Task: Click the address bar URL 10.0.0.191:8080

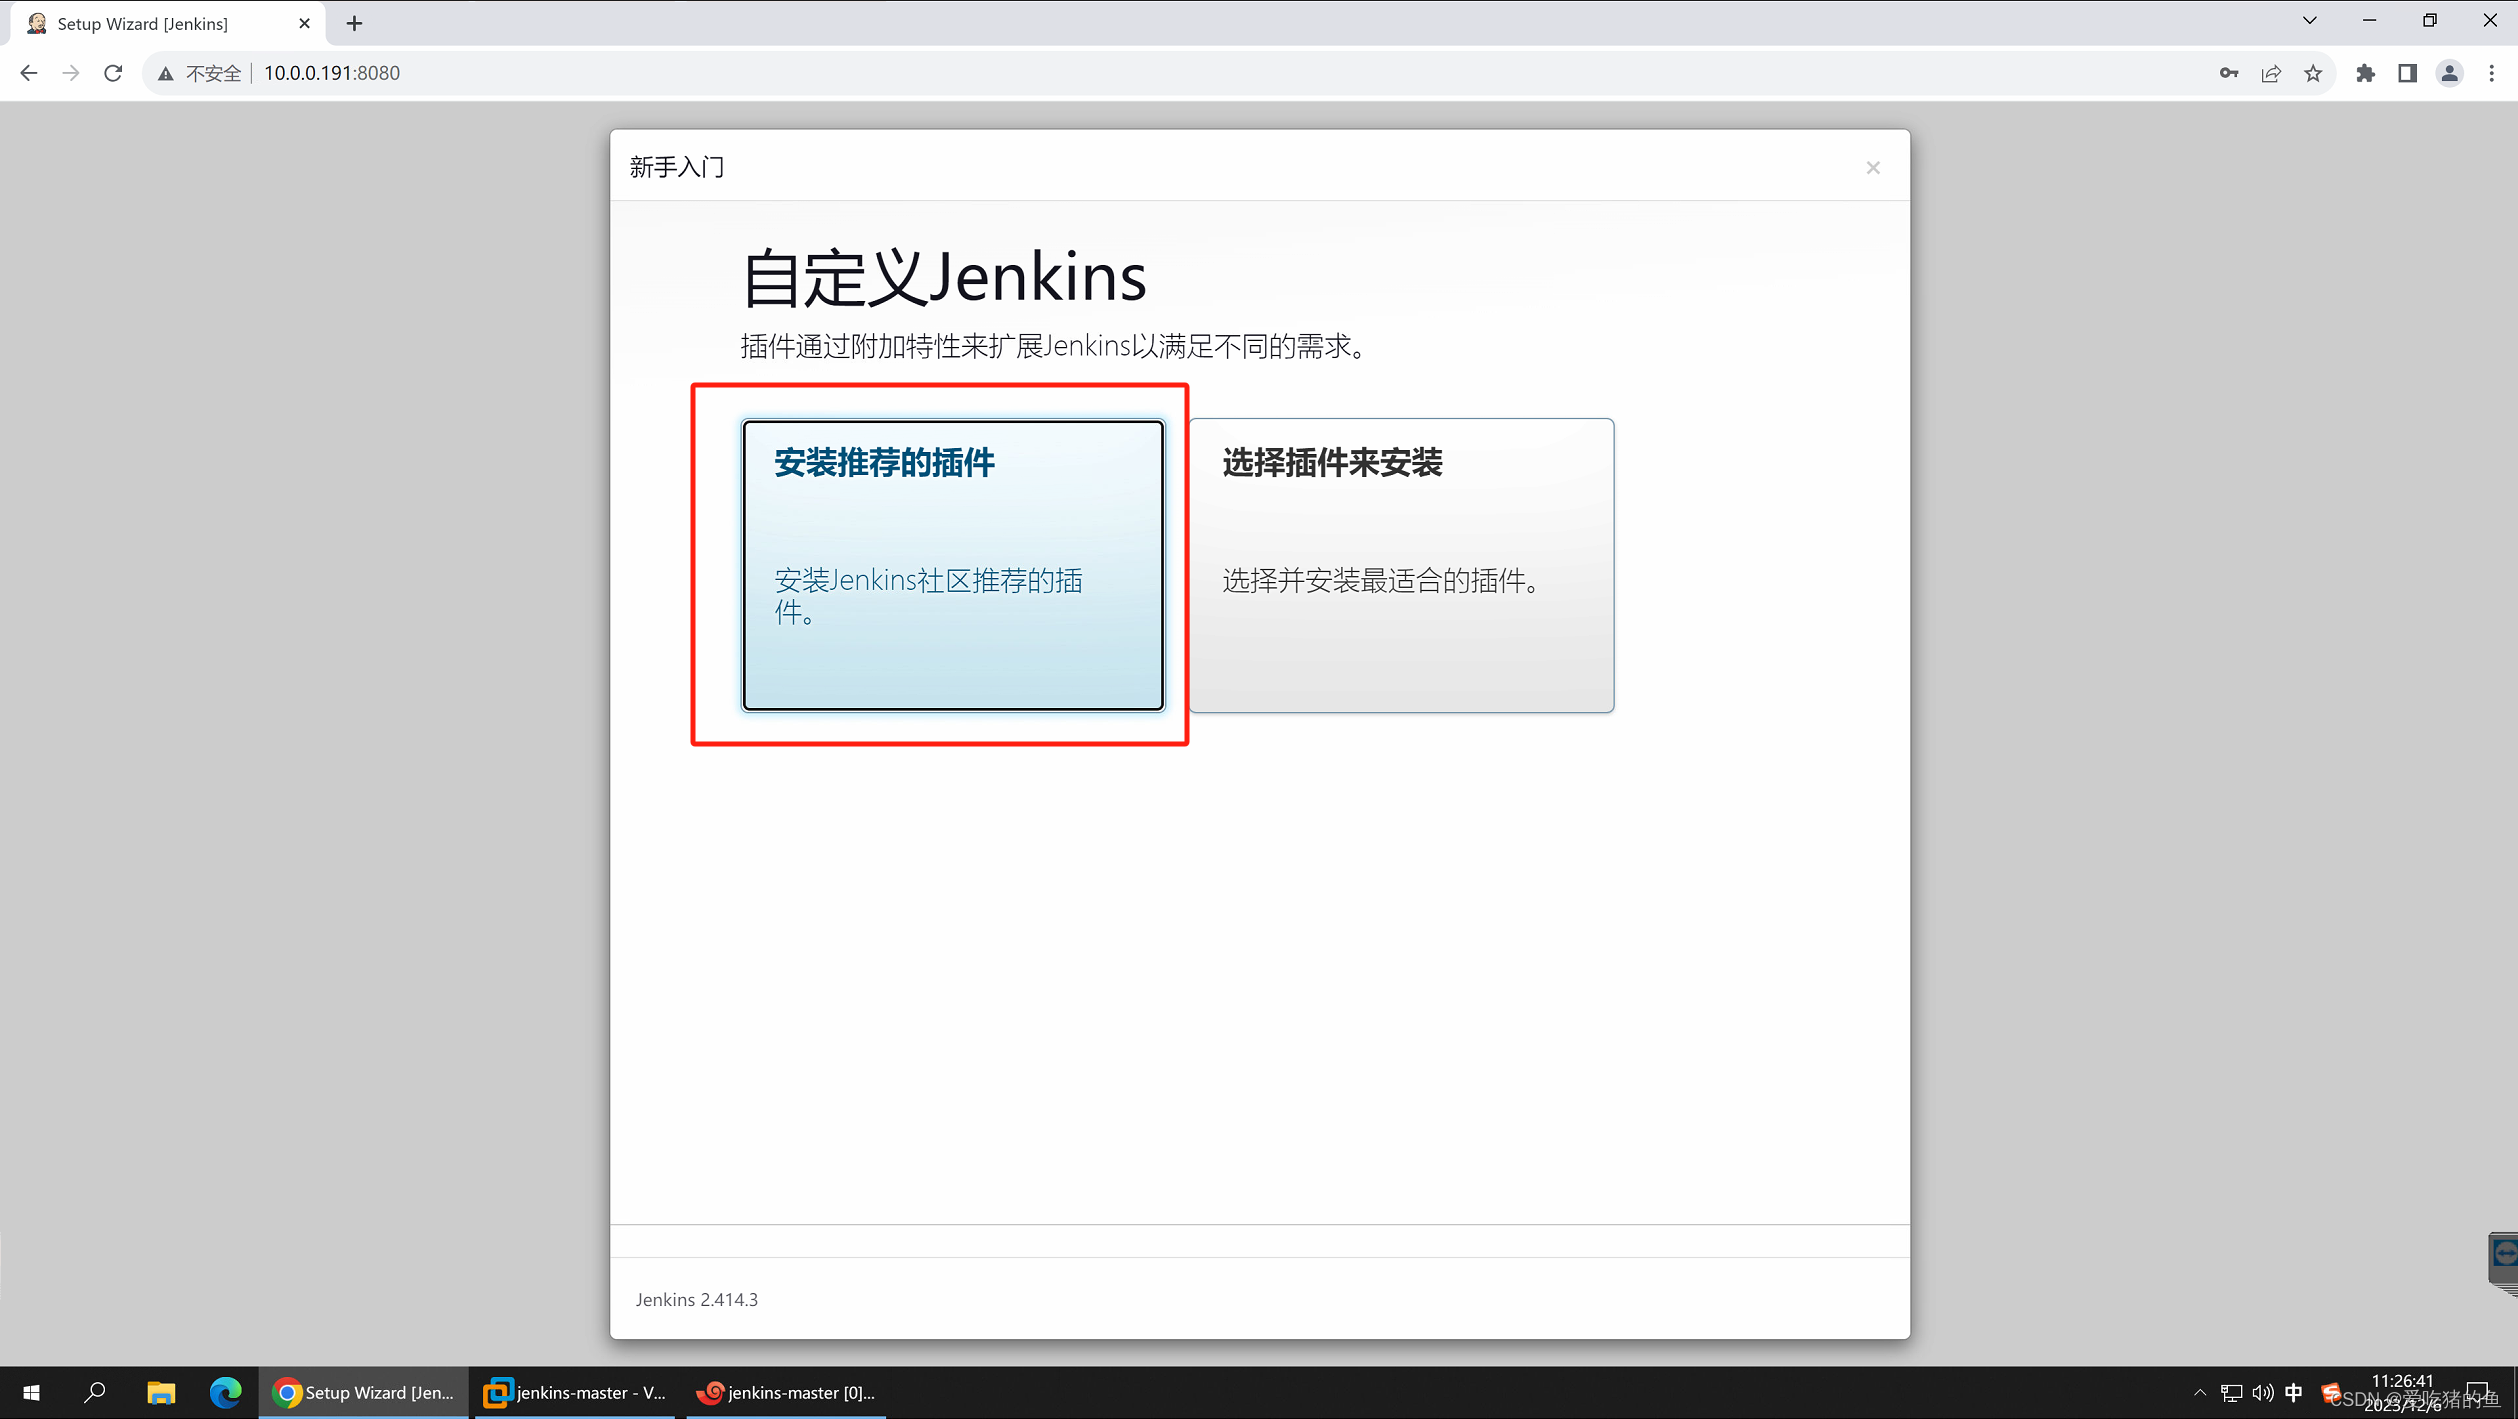Action: pos(332,73)
